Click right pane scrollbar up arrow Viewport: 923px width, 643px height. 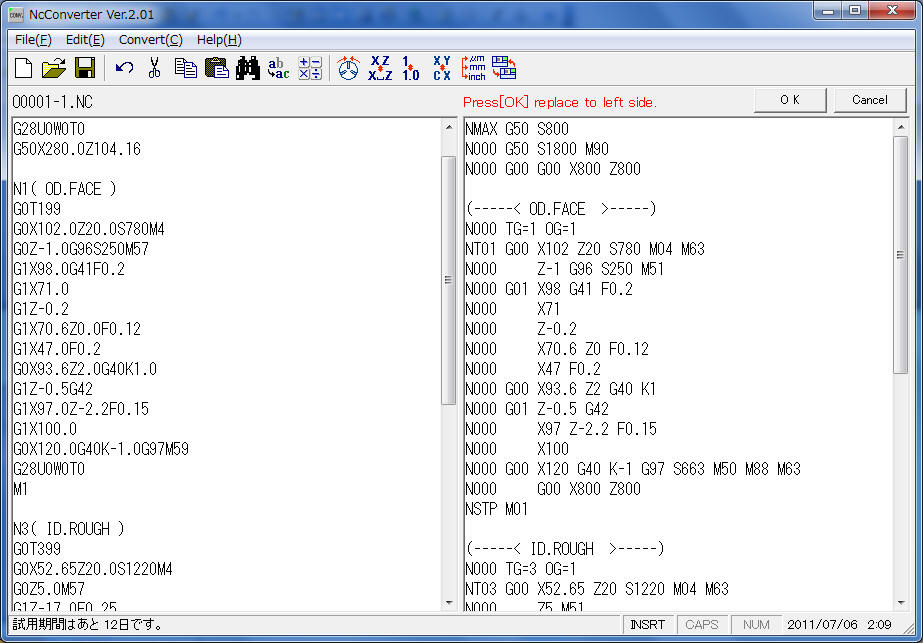[901, 127]
